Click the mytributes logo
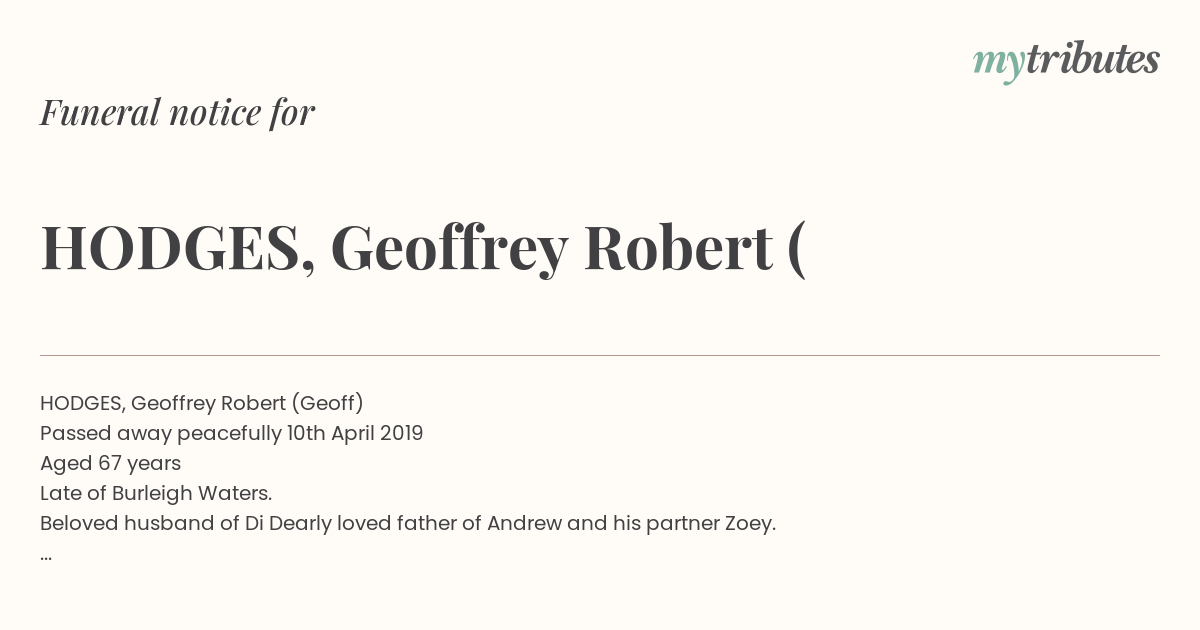This screenshot has width=1200, height=630. pyautogui.click(x=1066, y=61)
